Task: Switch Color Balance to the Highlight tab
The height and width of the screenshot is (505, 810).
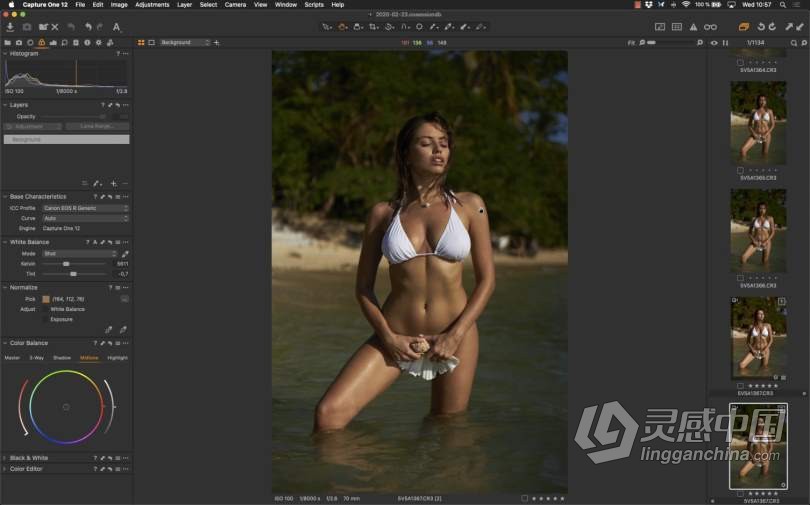Action: (x=117, y=358)
